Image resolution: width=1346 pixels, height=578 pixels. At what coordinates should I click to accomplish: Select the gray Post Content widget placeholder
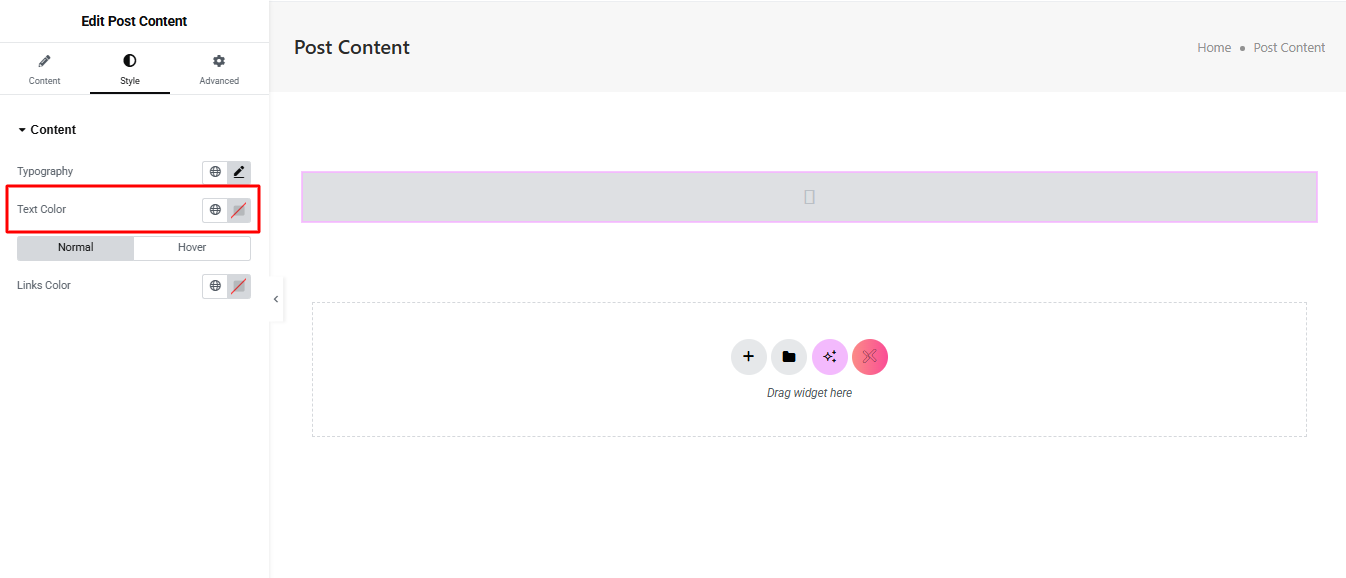809,197
